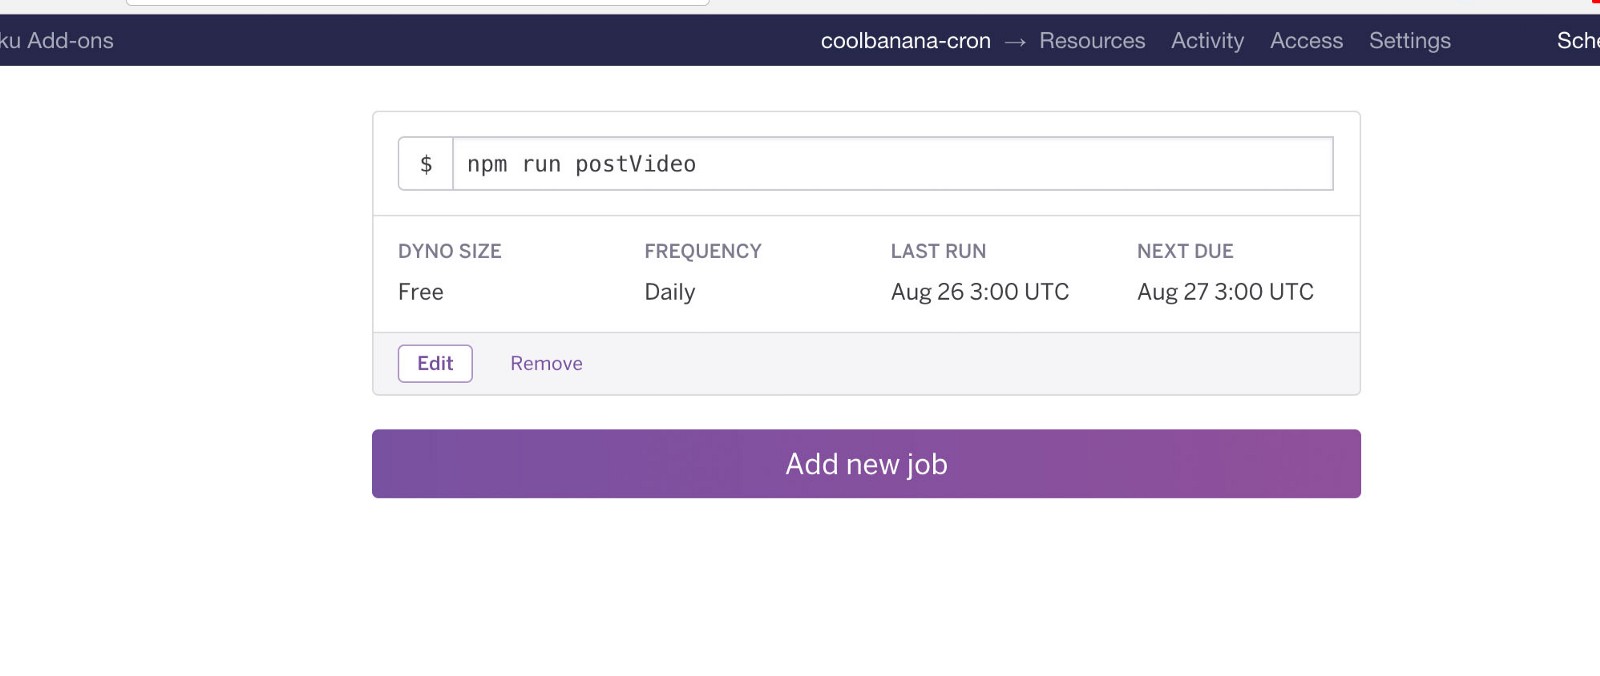Open the app Settings tab
Viewport: 1600px width, 676px height.
point(1409,41)
